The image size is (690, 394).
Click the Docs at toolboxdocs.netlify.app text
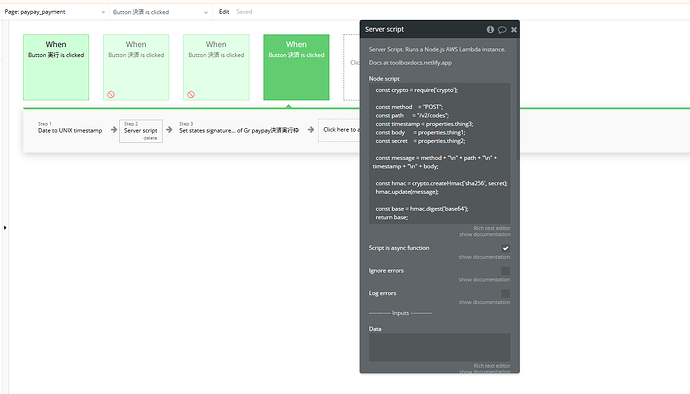(x=410, y=63)
